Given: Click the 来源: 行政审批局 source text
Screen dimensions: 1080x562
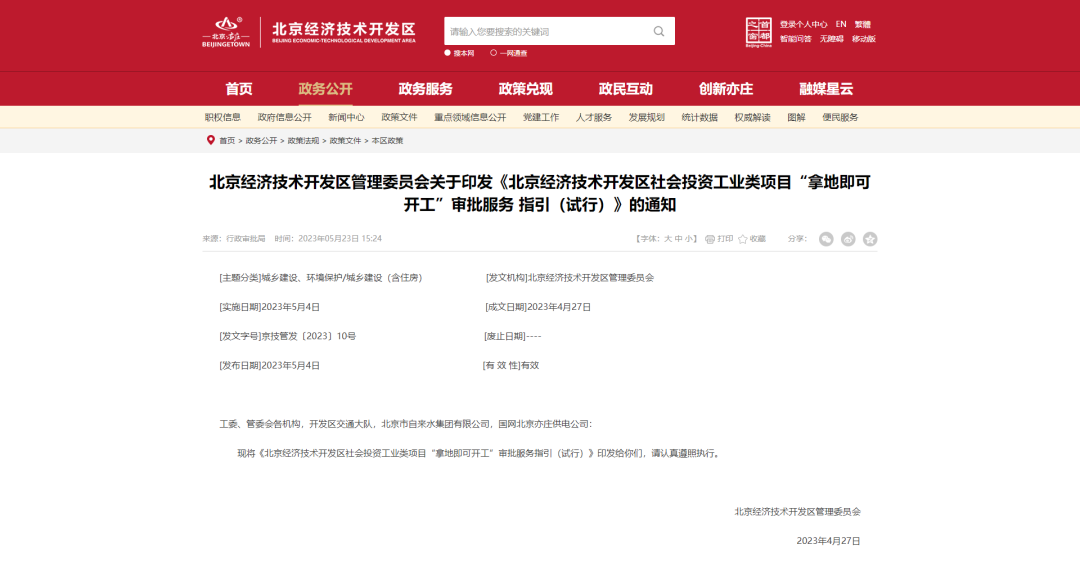Looking at the screenshot, I should [x=233, y=239].
